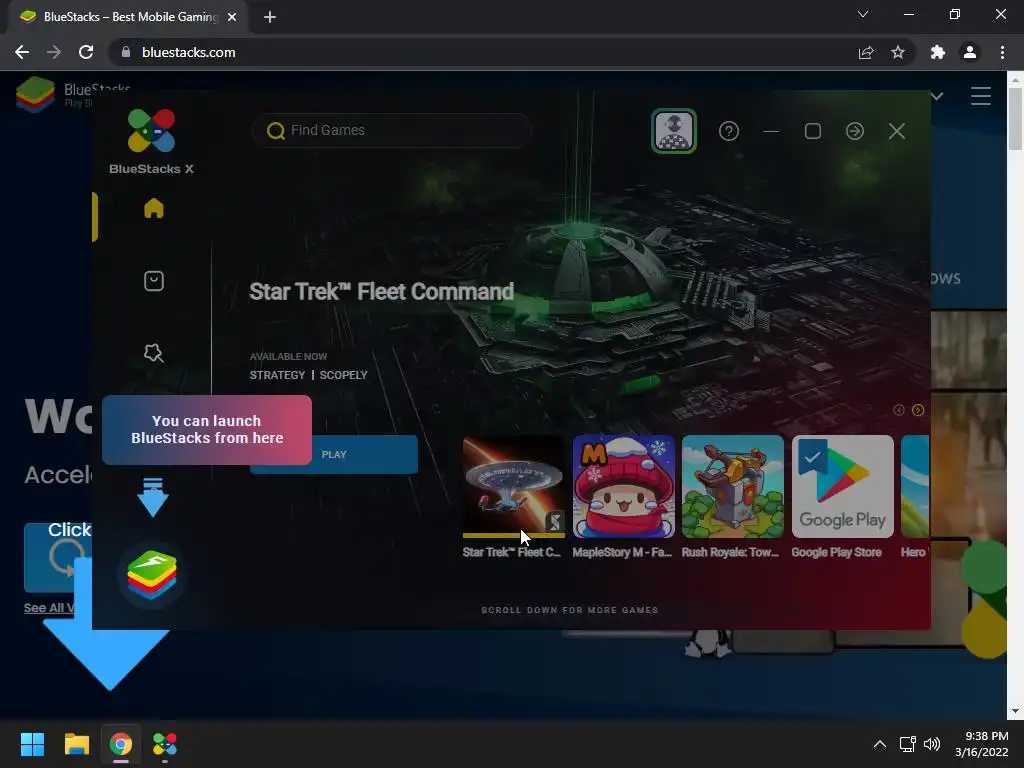Open the Windows Start menu
The height and width of the screenshot is (768, 1024).
(x=32, y=744)
